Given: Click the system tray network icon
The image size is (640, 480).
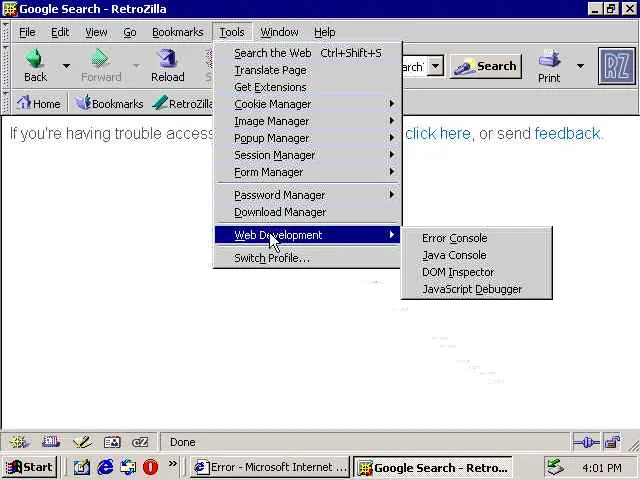Looking at the screenshot, I should [555, 467].
